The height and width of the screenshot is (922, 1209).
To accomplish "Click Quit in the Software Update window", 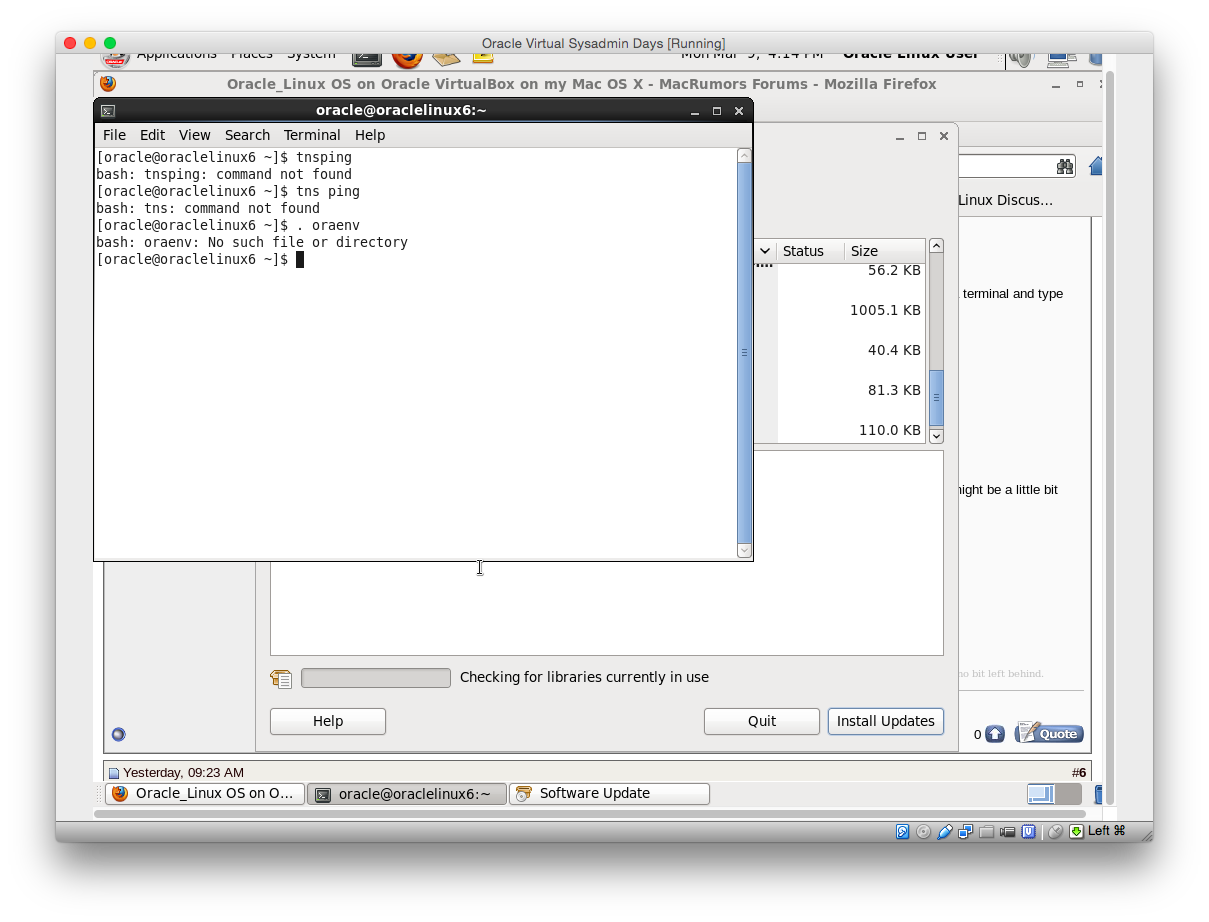I will [x=762, y=721].
